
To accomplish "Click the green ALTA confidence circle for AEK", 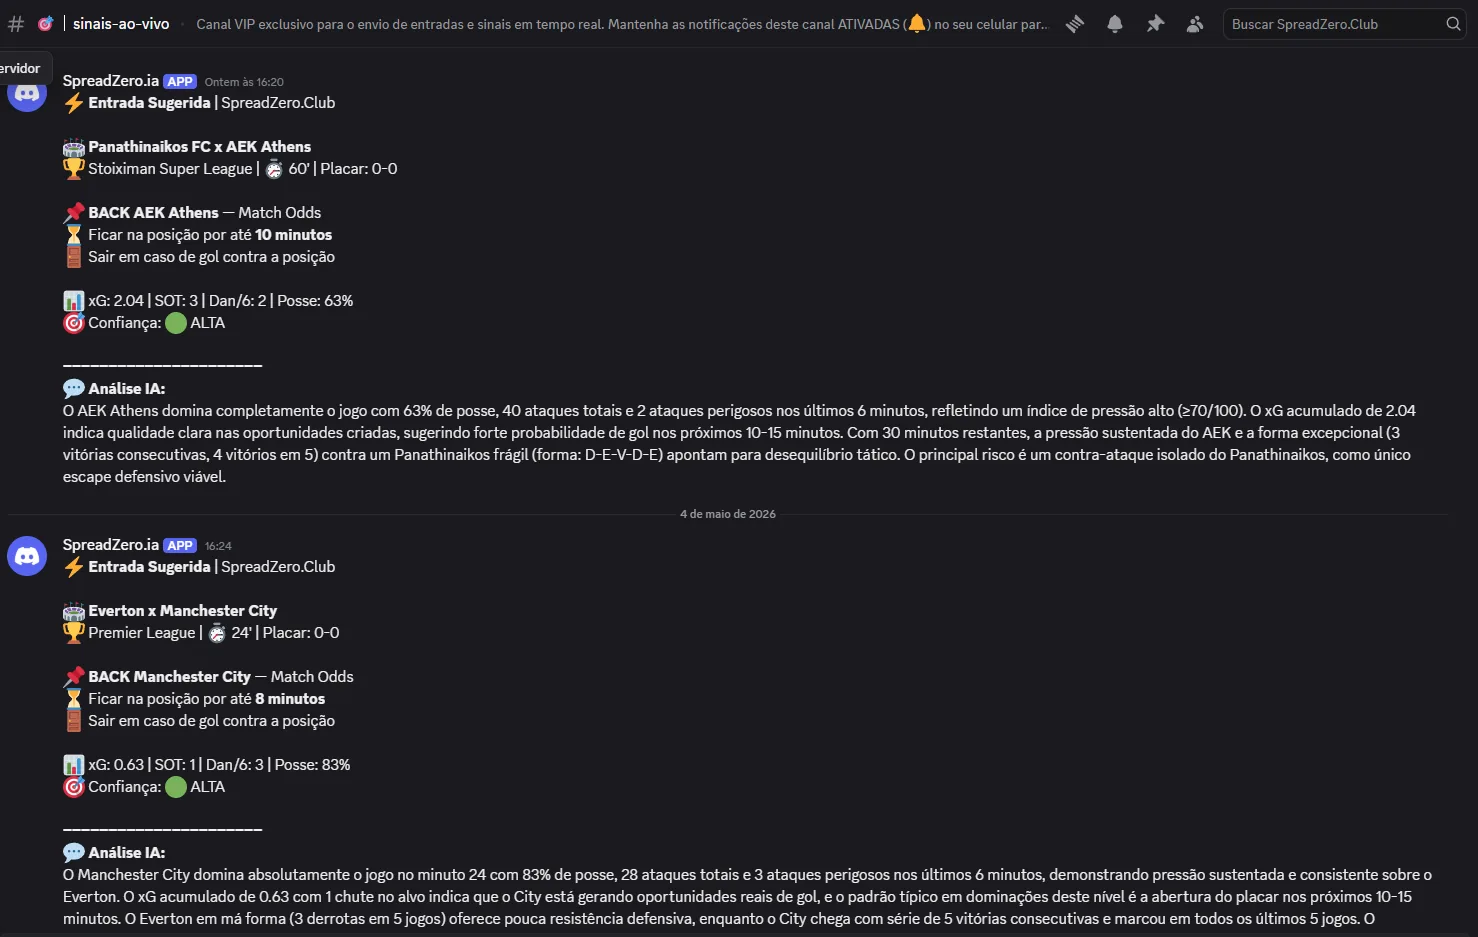I will pyautogui.click(x=176, y=323).
